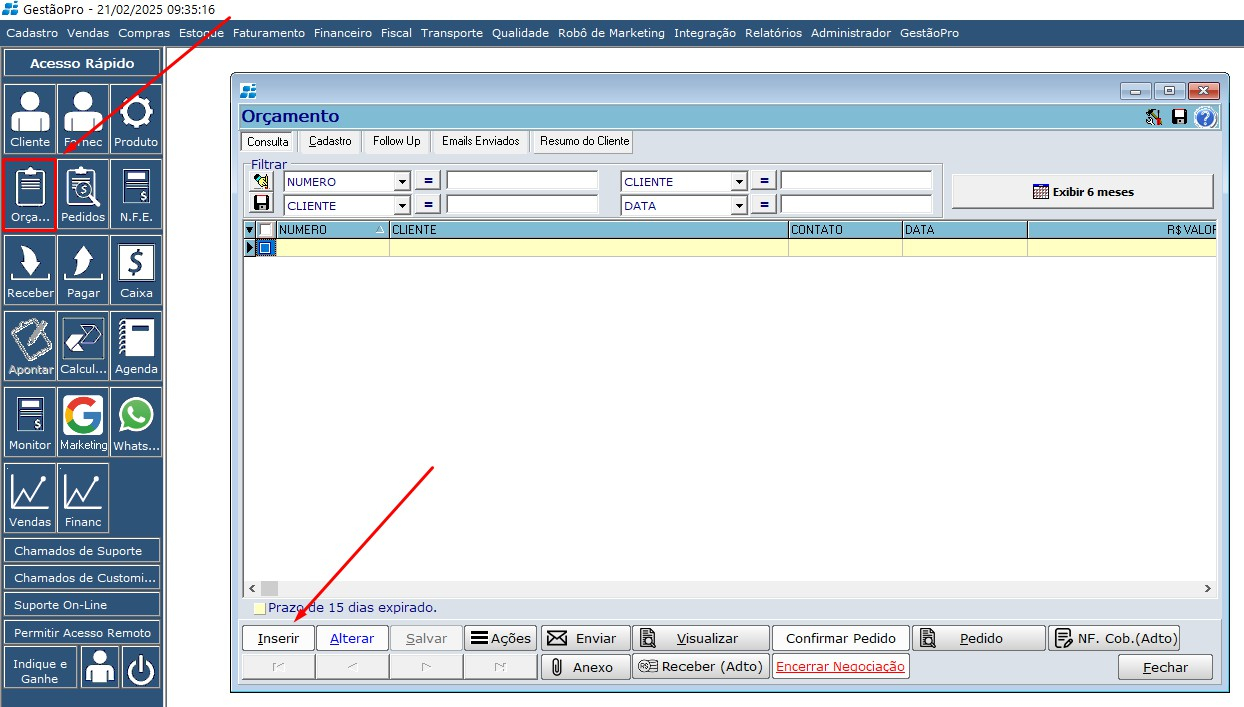Click the Exibir 6 meses button
Viewport: 1244px width, 707px height.
[1083, 191]
